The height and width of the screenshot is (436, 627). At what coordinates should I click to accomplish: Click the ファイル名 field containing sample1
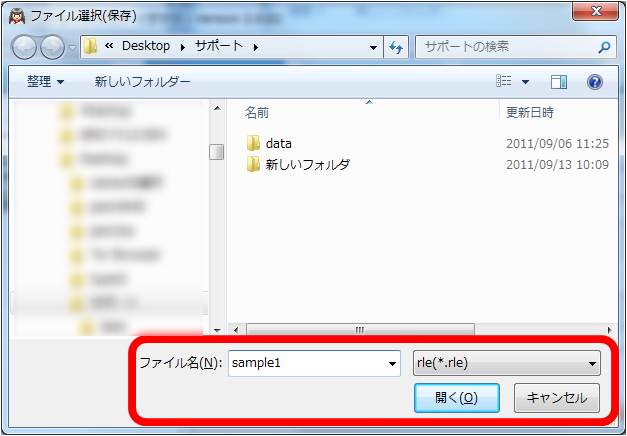click(x=314, y=363)
